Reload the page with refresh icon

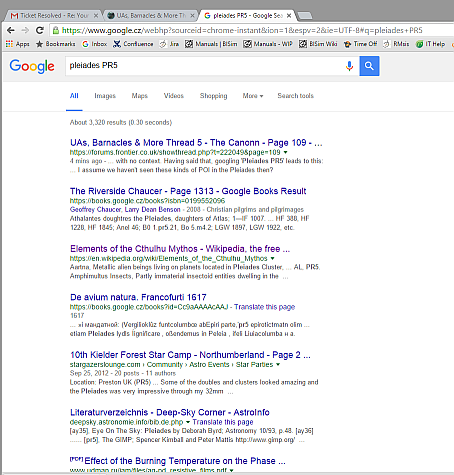click(x=40, y=30)
